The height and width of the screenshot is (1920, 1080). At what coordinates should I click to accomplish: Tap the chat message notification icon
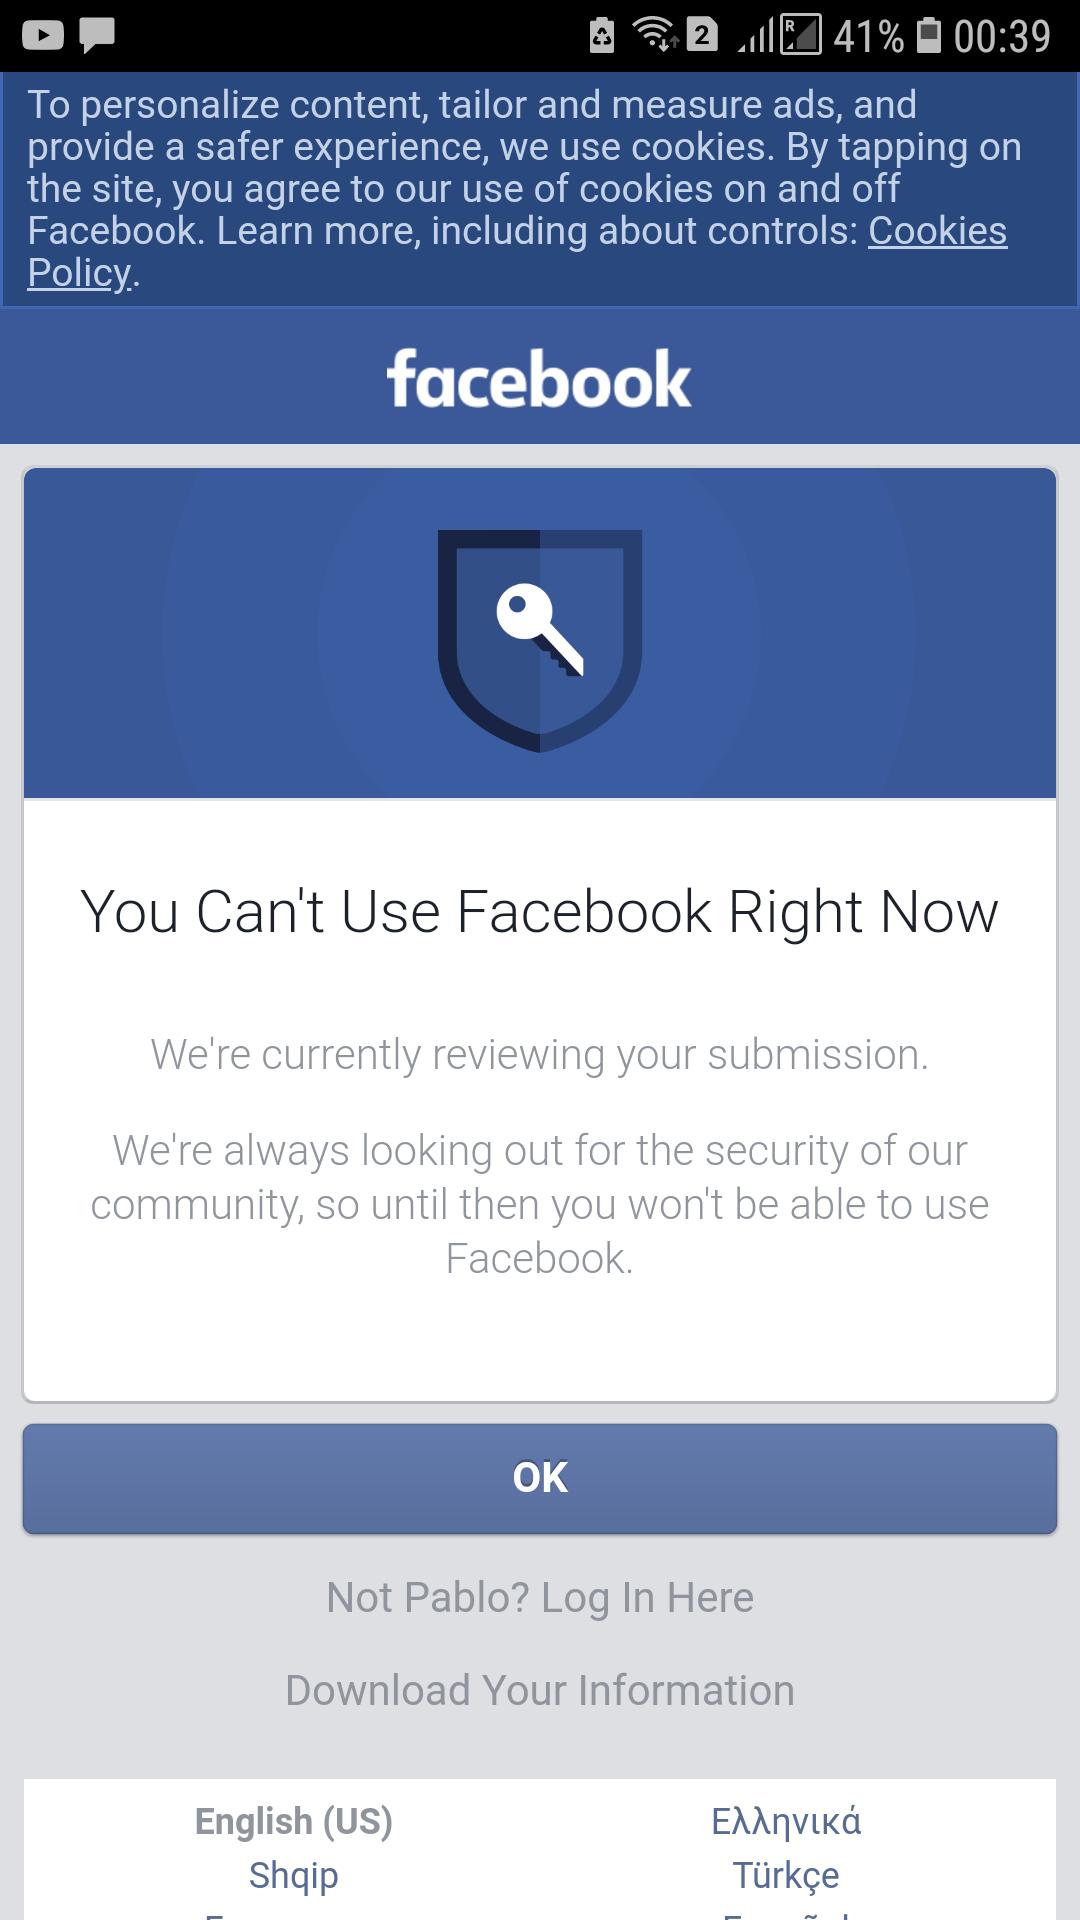97,36
